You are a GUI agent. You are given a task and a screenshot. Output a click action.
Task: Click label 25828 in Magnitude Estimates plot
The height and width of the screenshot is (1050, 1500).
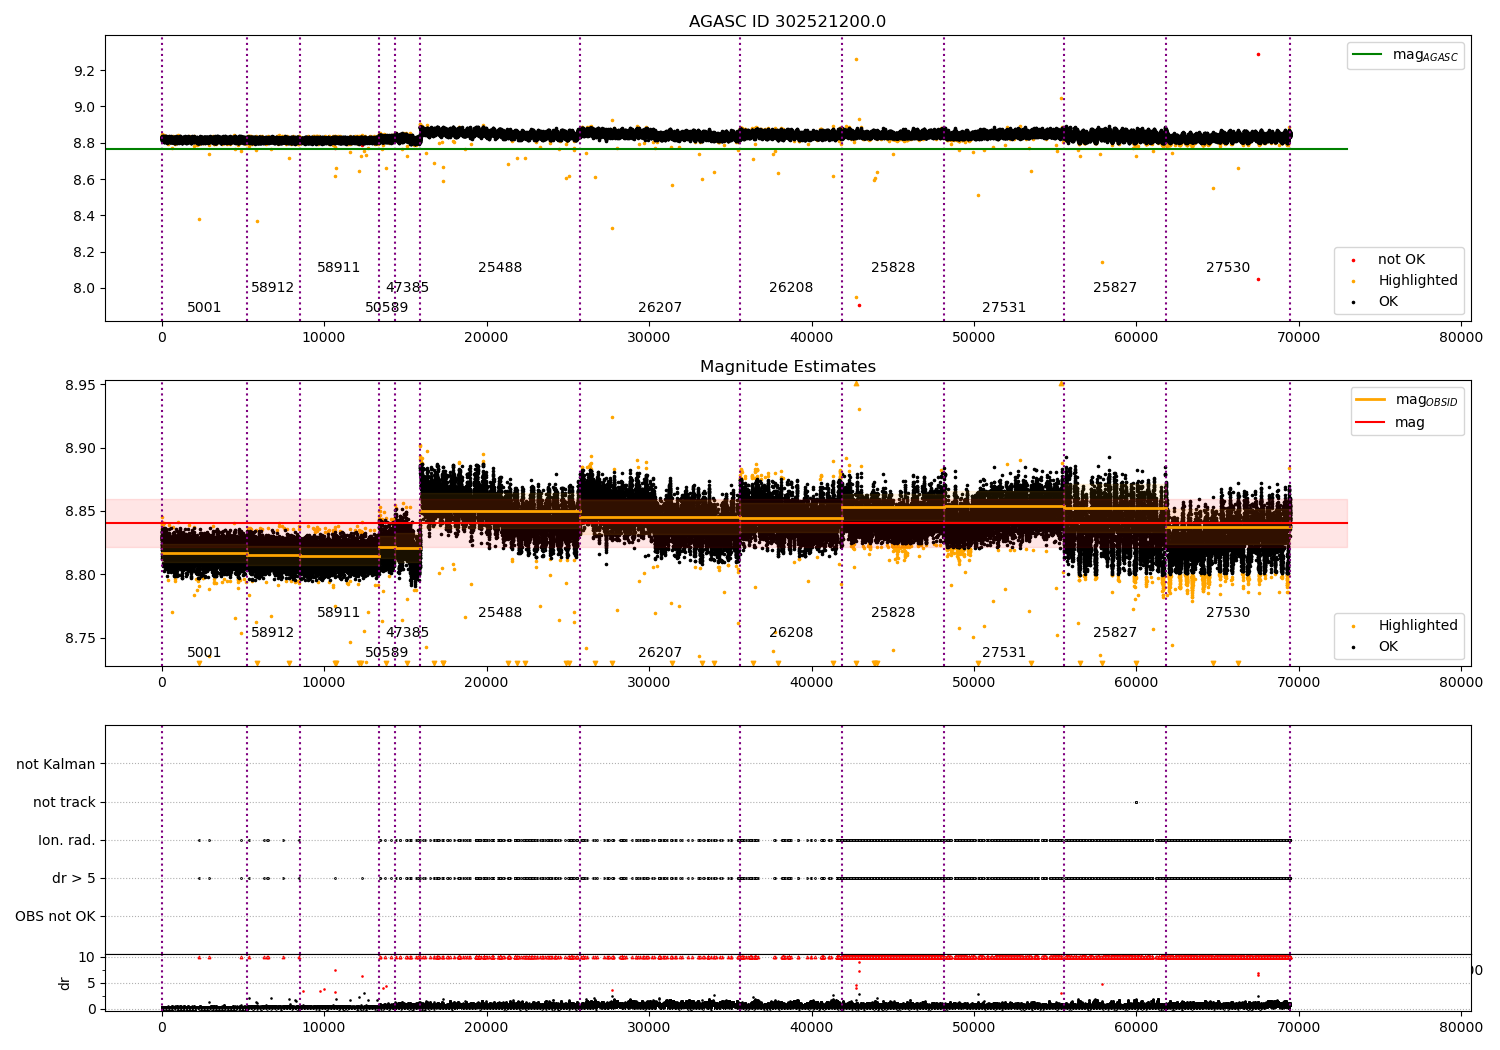[893, 613]
